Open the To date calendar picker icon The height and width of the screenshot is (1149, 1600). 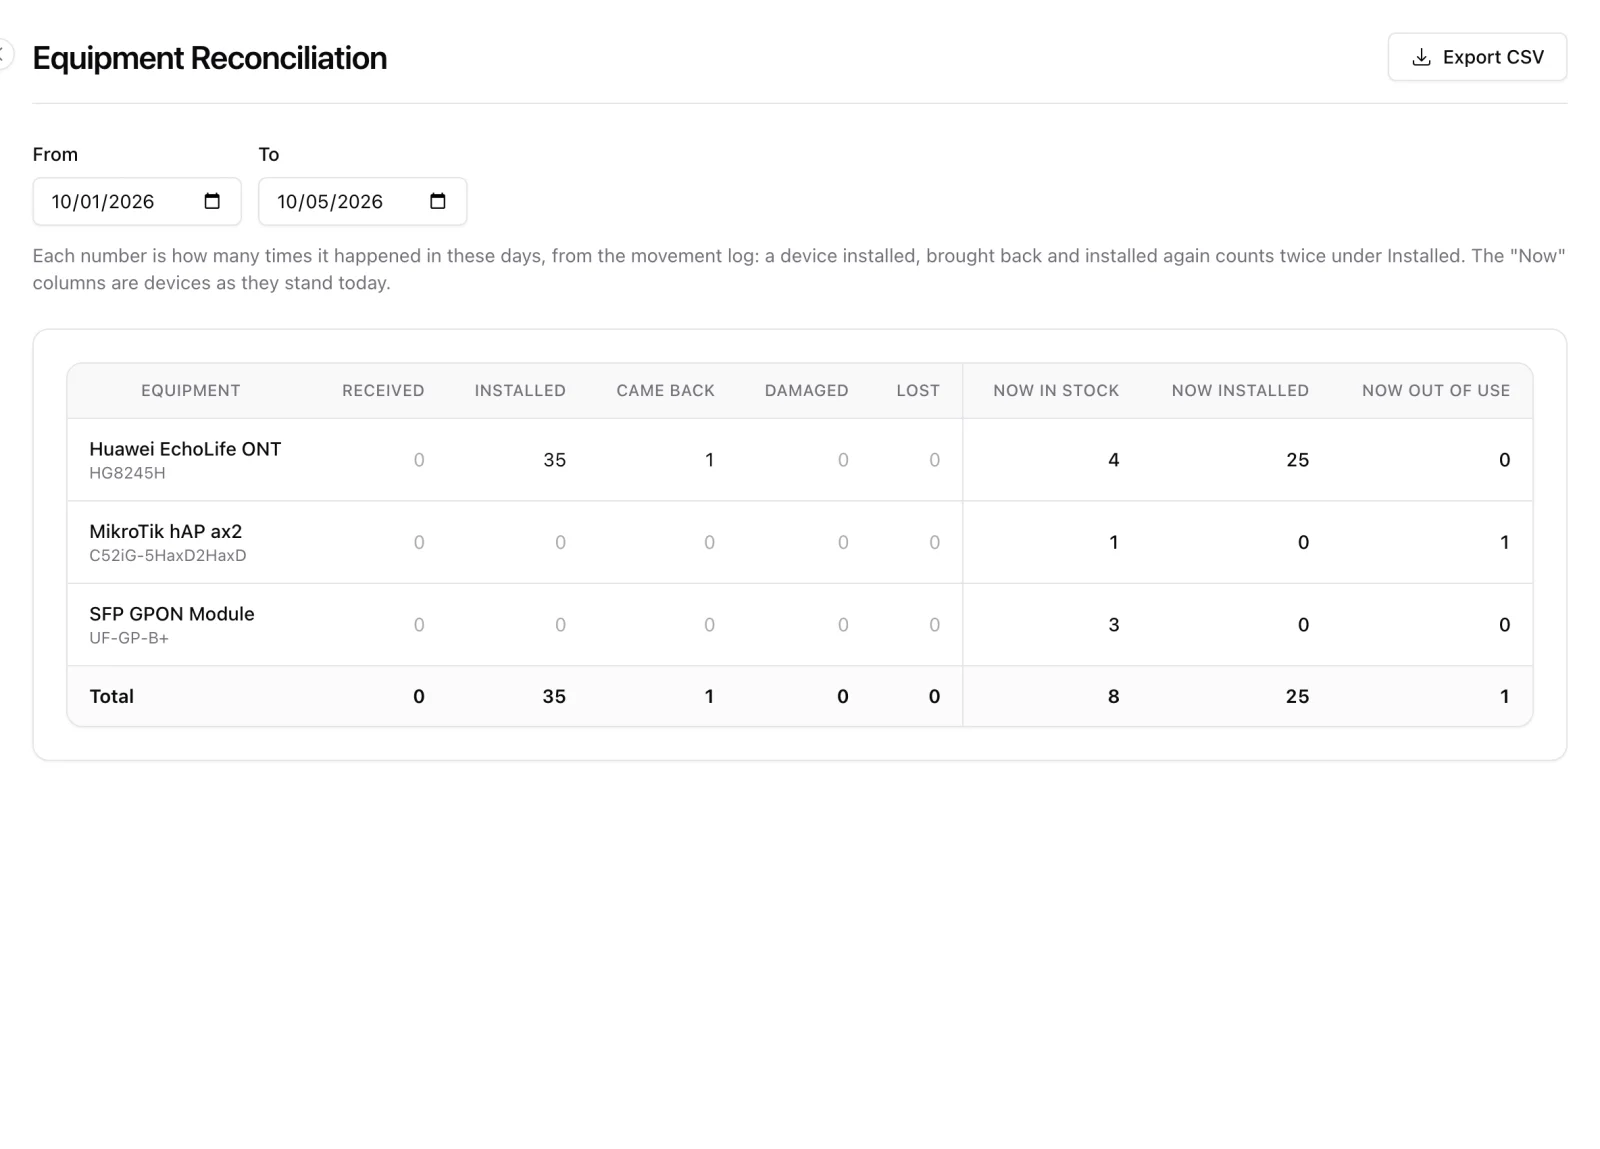pyautogui.click(x=438, y=201)
